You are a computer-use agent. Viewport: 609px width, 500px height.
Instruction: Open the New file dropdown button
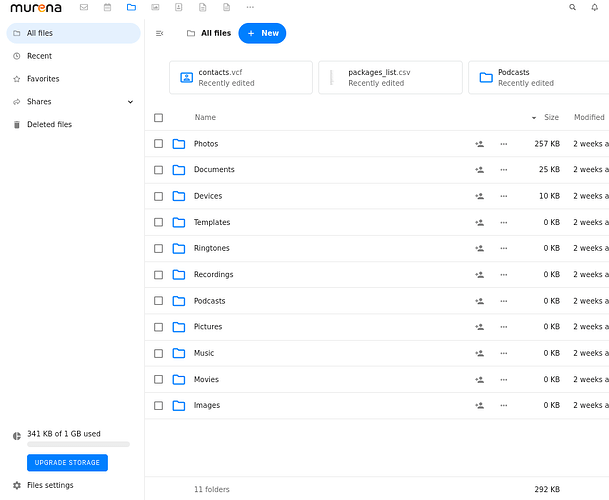262,33
